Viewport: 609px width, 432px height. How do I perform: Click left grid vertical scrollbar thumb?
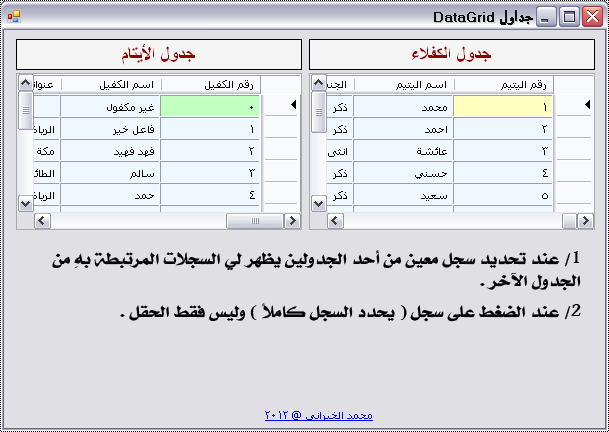(26, 111)
